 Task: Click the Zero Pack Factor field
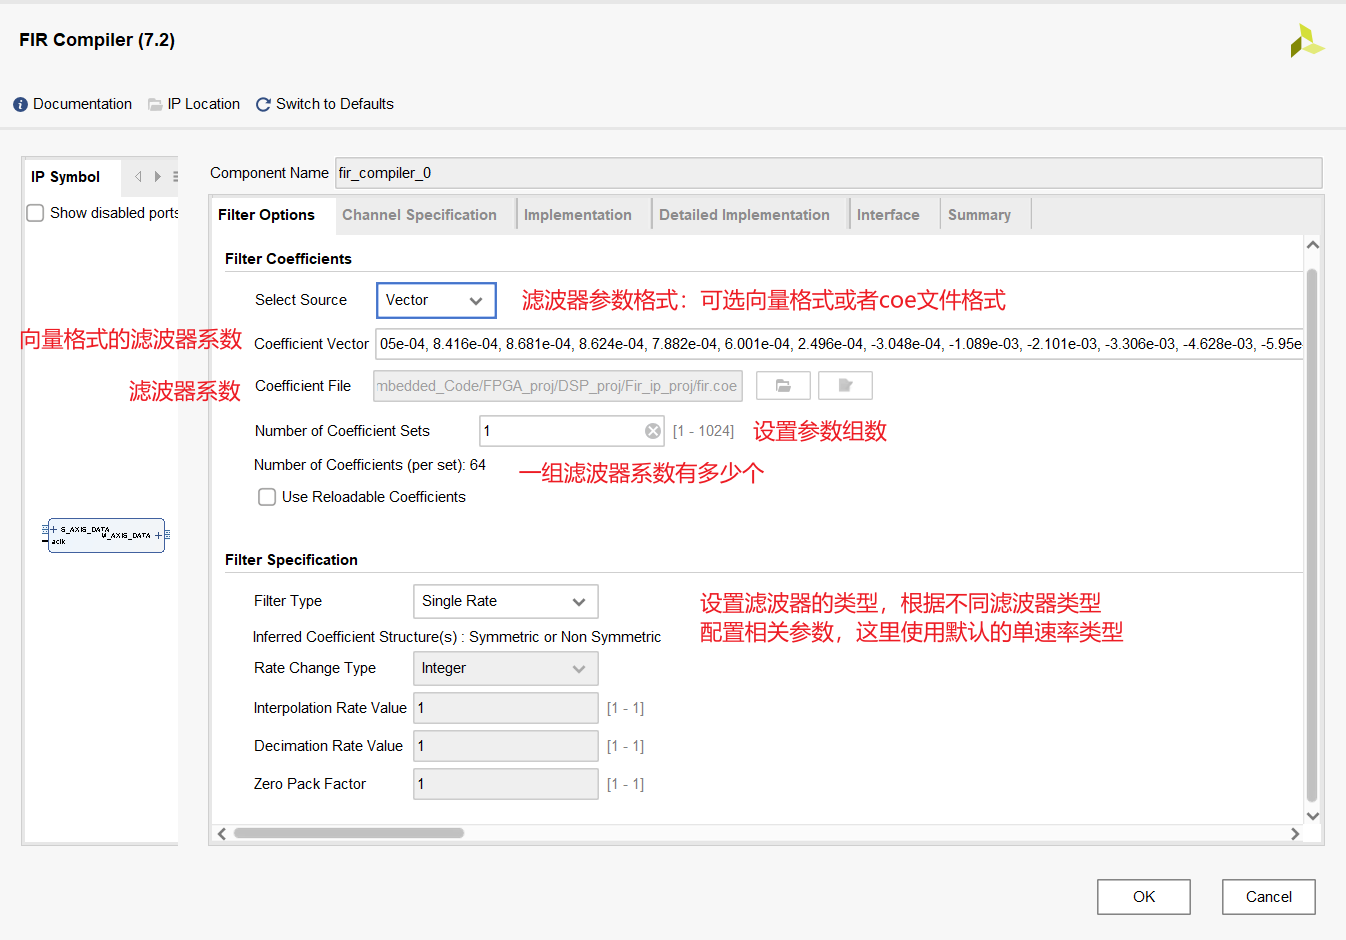[x=505, y=784]
